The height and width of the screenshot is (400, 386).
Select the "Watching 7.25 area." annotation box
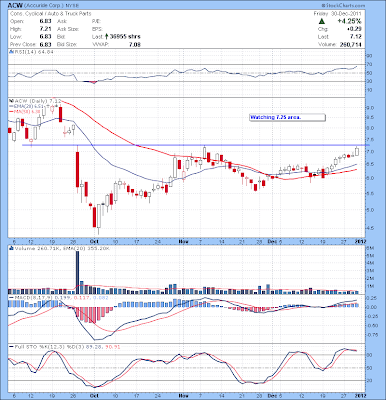point(287,117)
